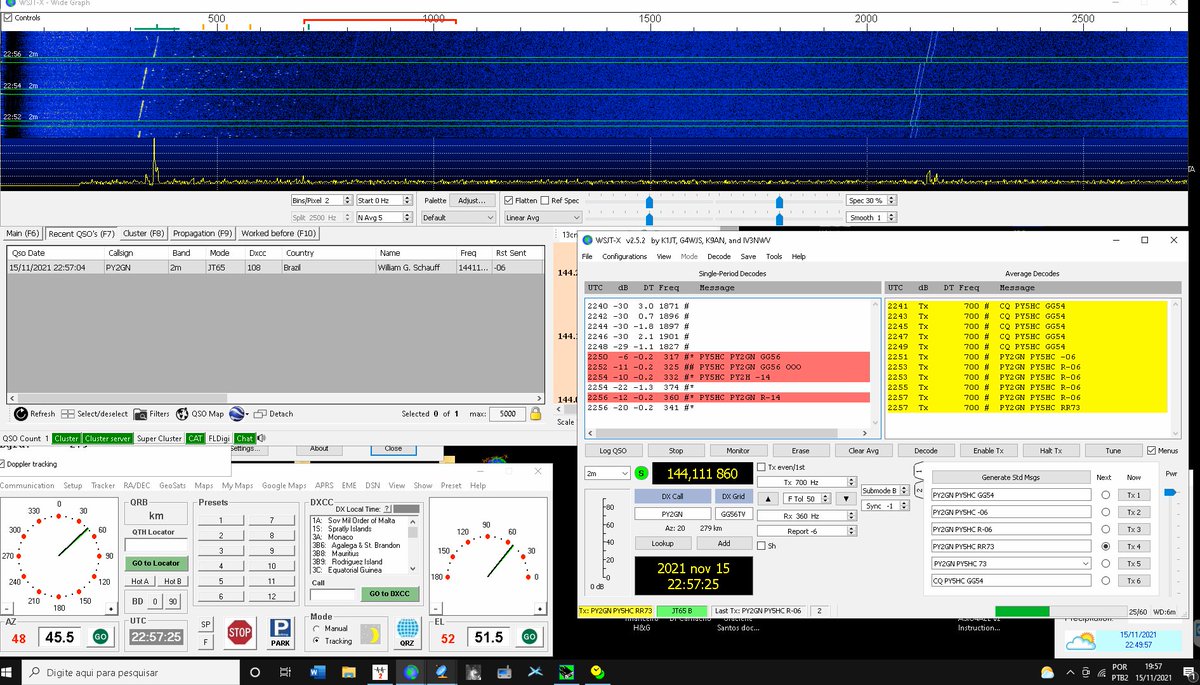Click the Cortana circle icon on taskbar
This screenshot has width=1200, height=685.
coord(255,671)
